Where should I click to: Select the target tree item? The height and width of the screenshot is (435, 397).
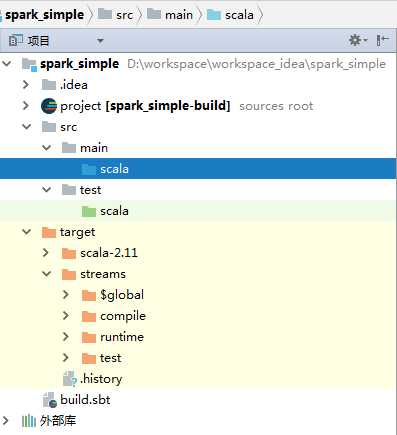click(x=77, y=232)
